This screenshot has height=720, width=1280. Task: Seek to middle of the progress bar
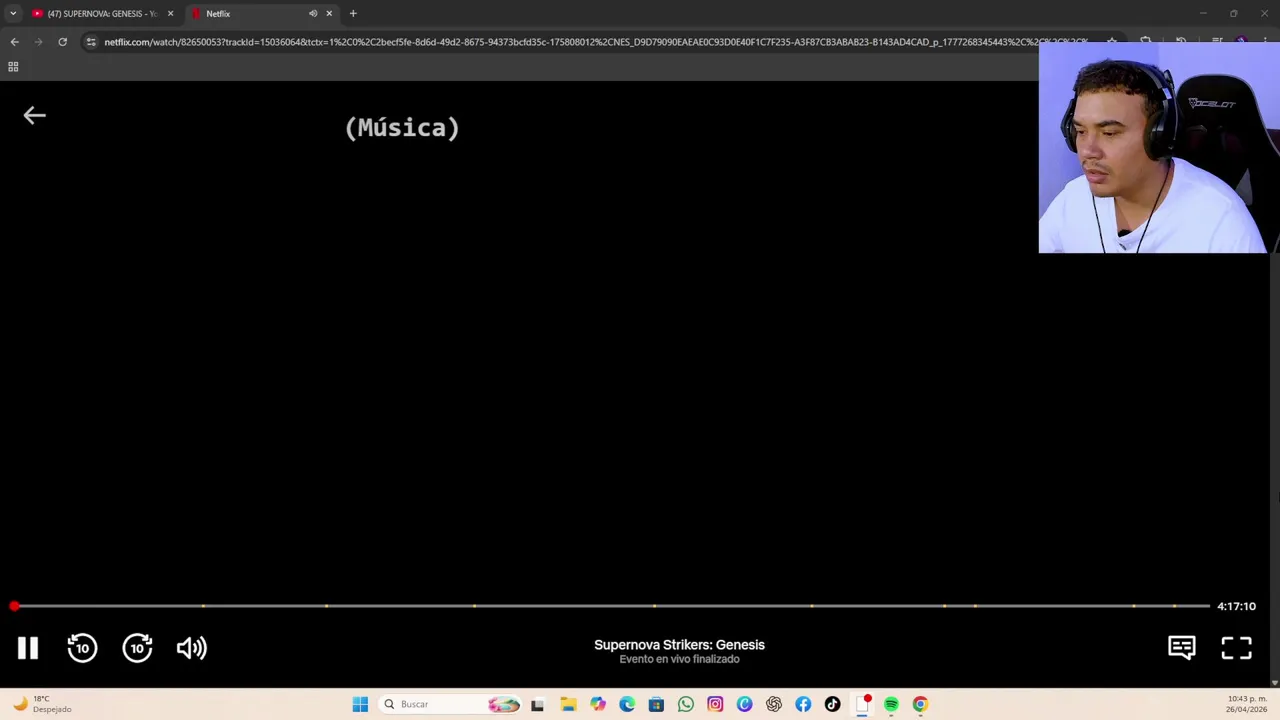pyautogui.click(x=610, y=606)
